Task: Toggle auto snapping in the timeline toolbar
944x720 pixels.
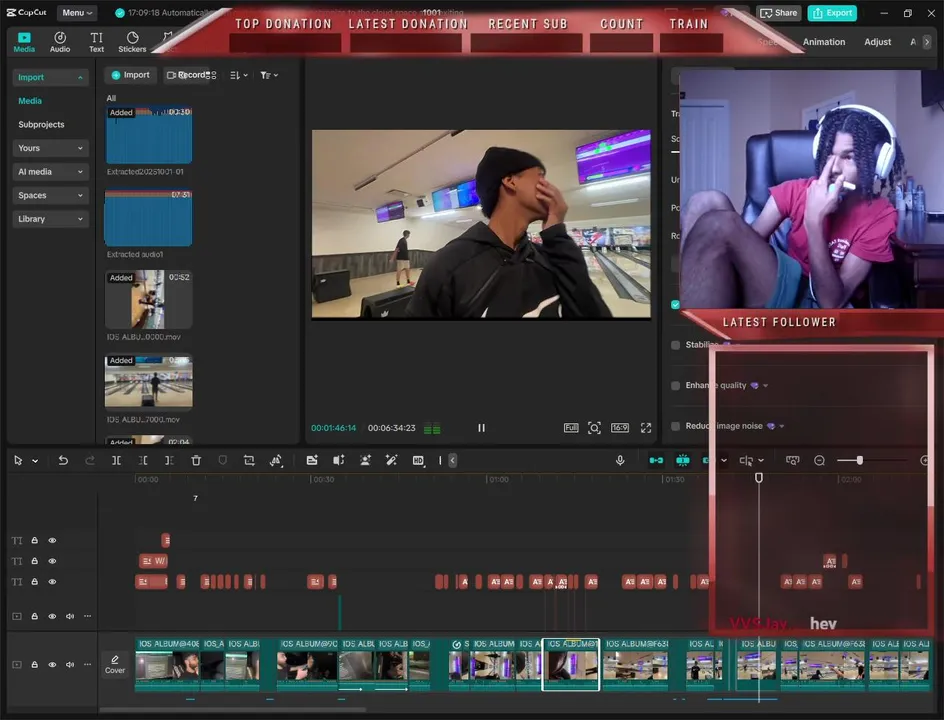Action: point(683,461)
